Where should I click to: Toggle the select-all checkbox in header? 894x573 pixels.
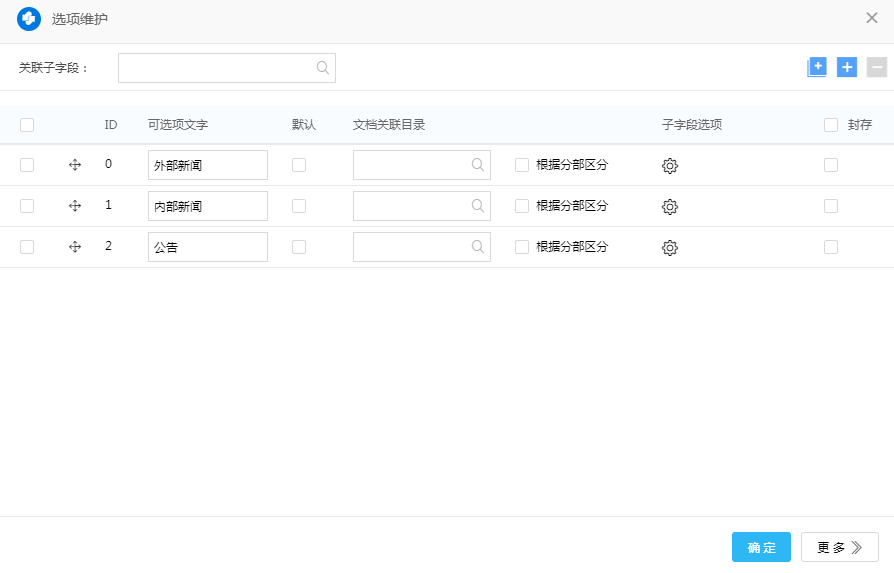click(27, 125)
